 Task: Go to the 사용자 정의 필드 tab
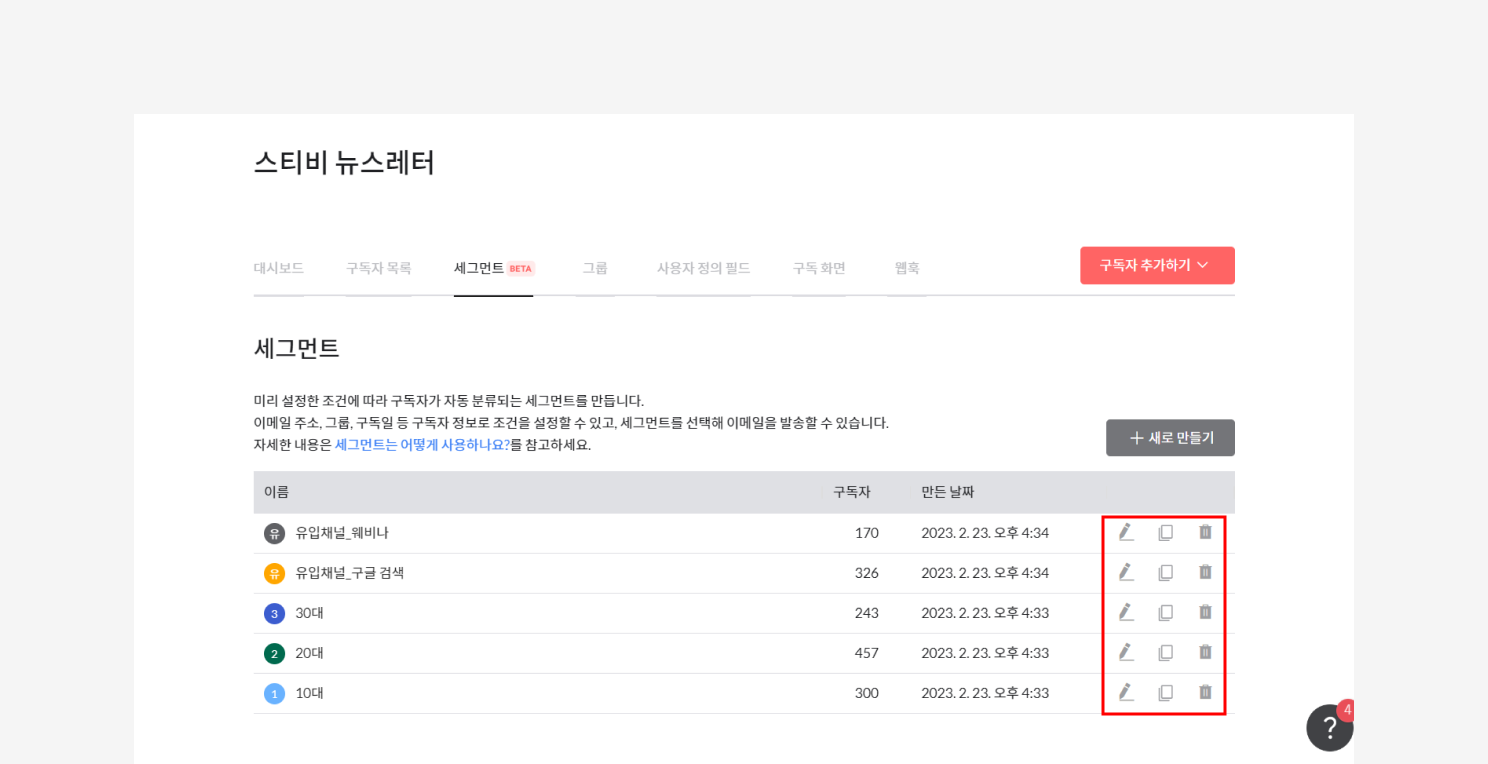tap(703, 268)
